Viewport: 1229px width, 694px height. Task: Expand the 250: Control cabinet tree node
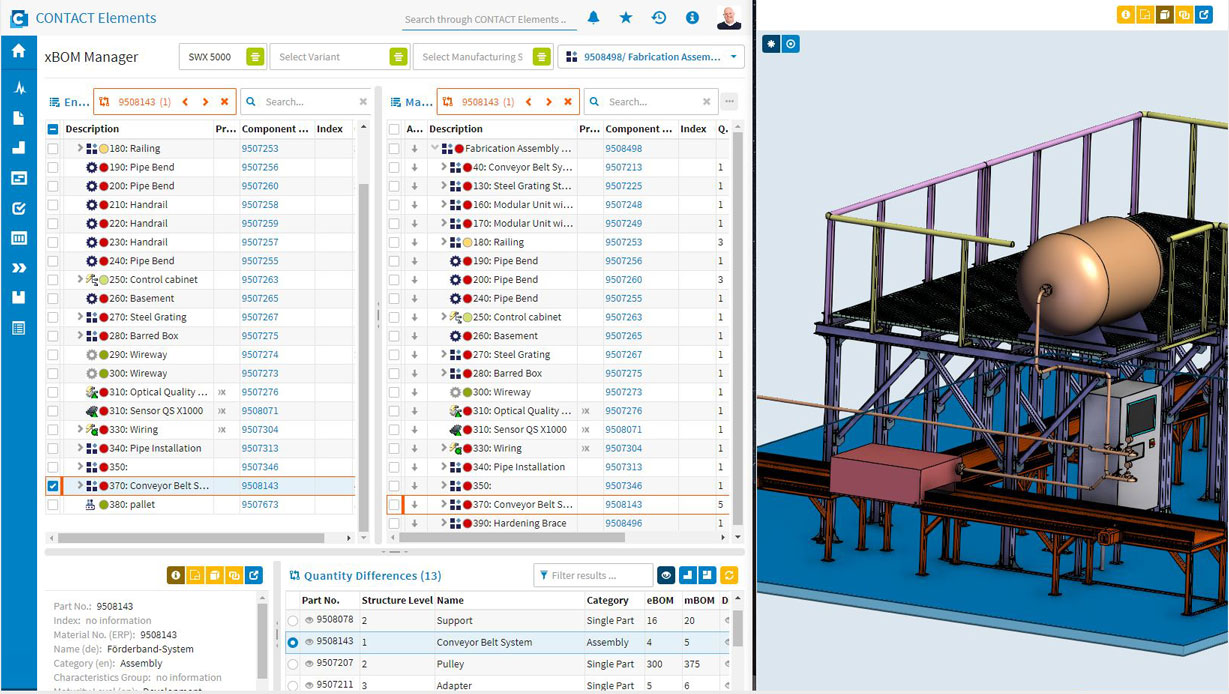tap(80, 280)
